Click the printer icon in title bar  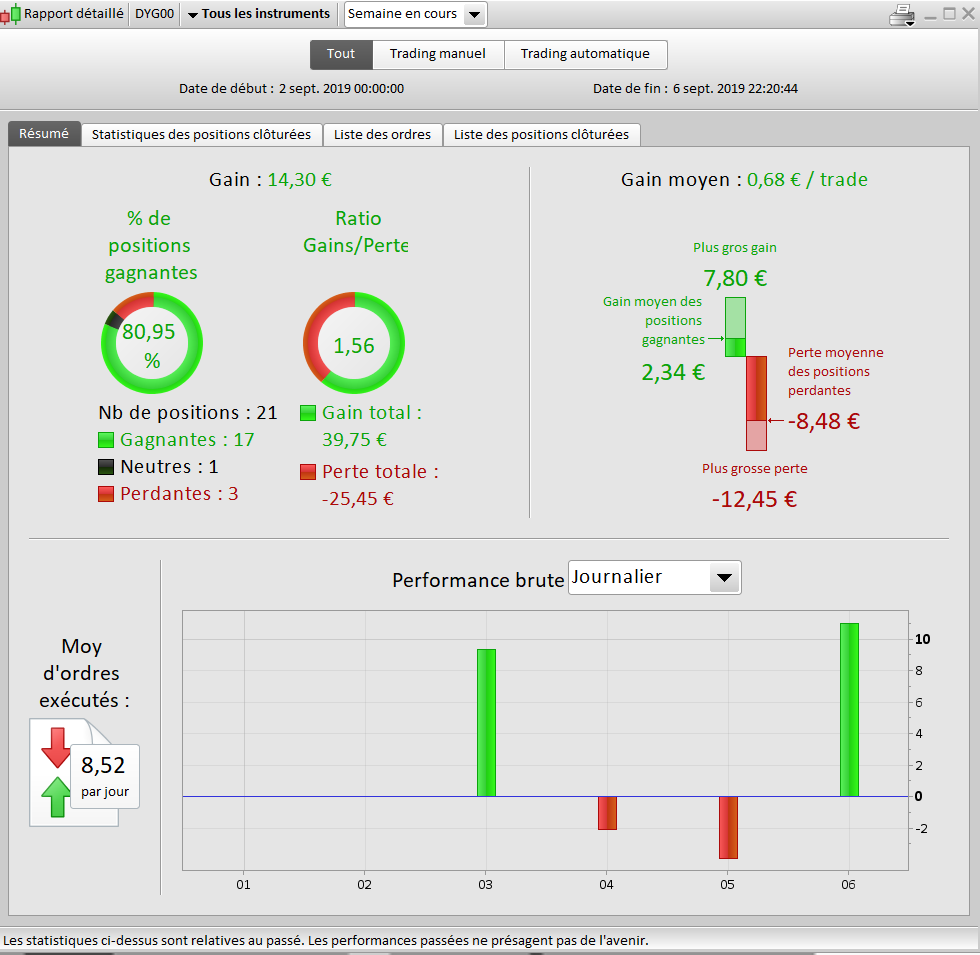tap(902, 15)
